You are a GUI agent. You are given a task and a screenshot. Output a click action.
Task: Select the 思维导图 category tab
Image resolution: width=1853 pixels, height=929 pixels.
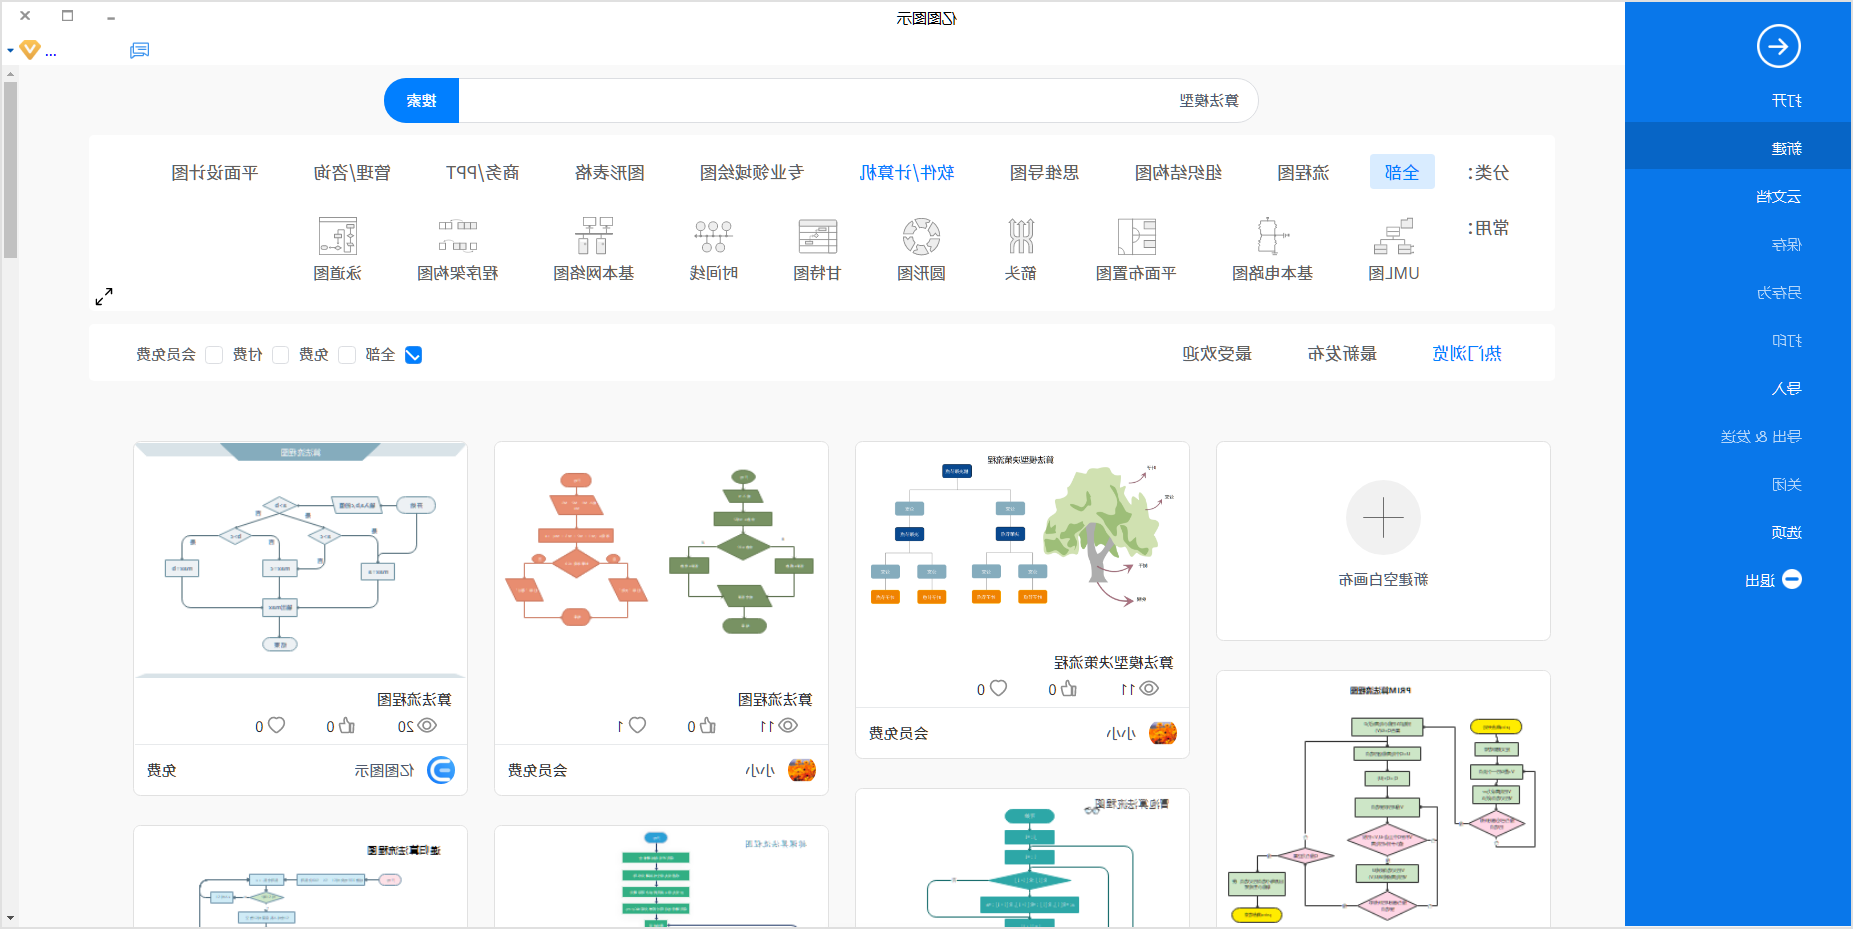[x=1044, y=172]
